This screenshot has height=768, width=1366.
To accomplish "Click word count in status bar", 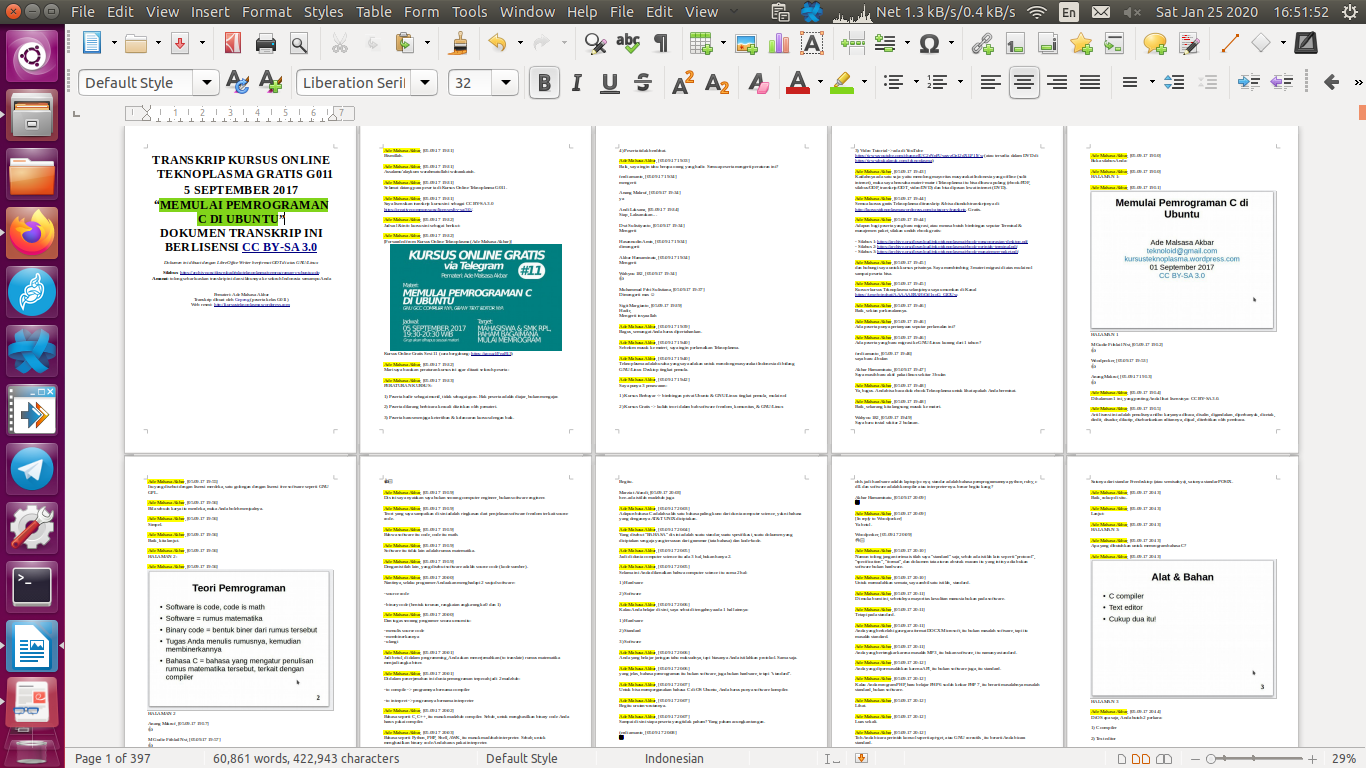I will [x=306, y=758].
